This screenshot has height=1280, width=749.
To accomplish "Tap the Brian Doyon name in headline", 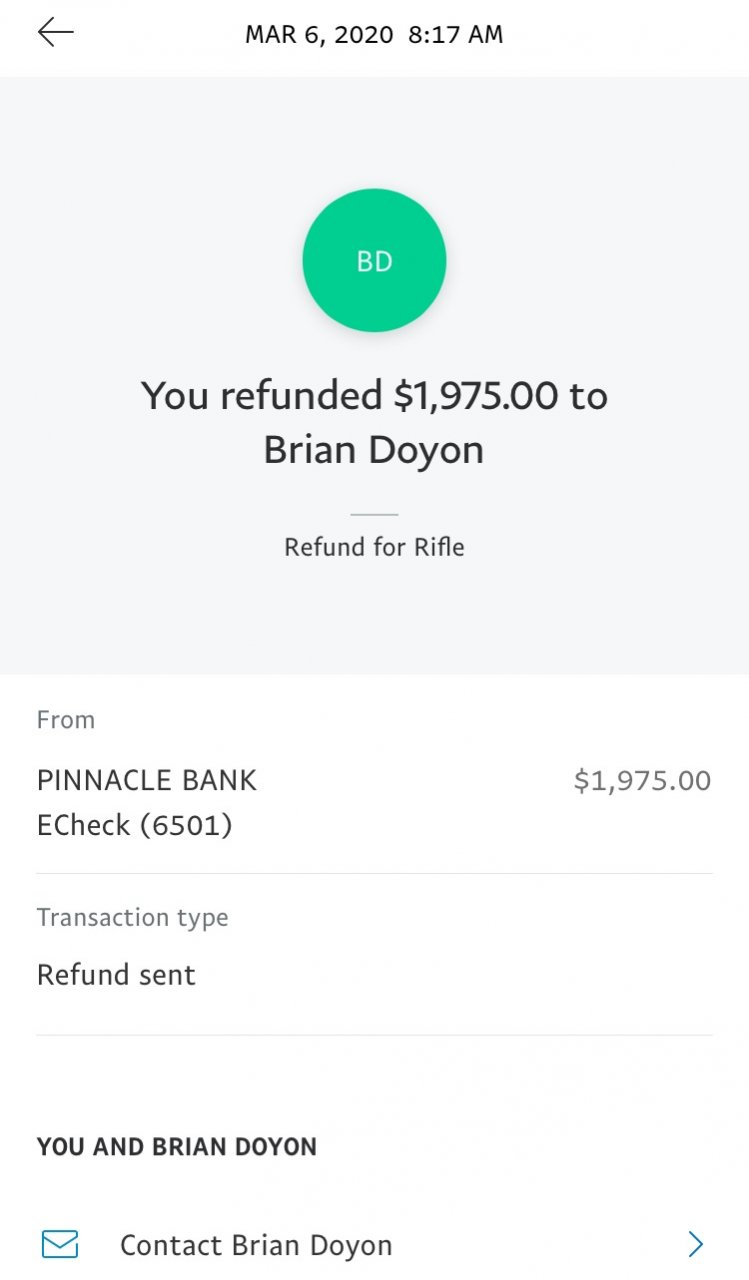I will pyautogui.click(x=374, y=450).
